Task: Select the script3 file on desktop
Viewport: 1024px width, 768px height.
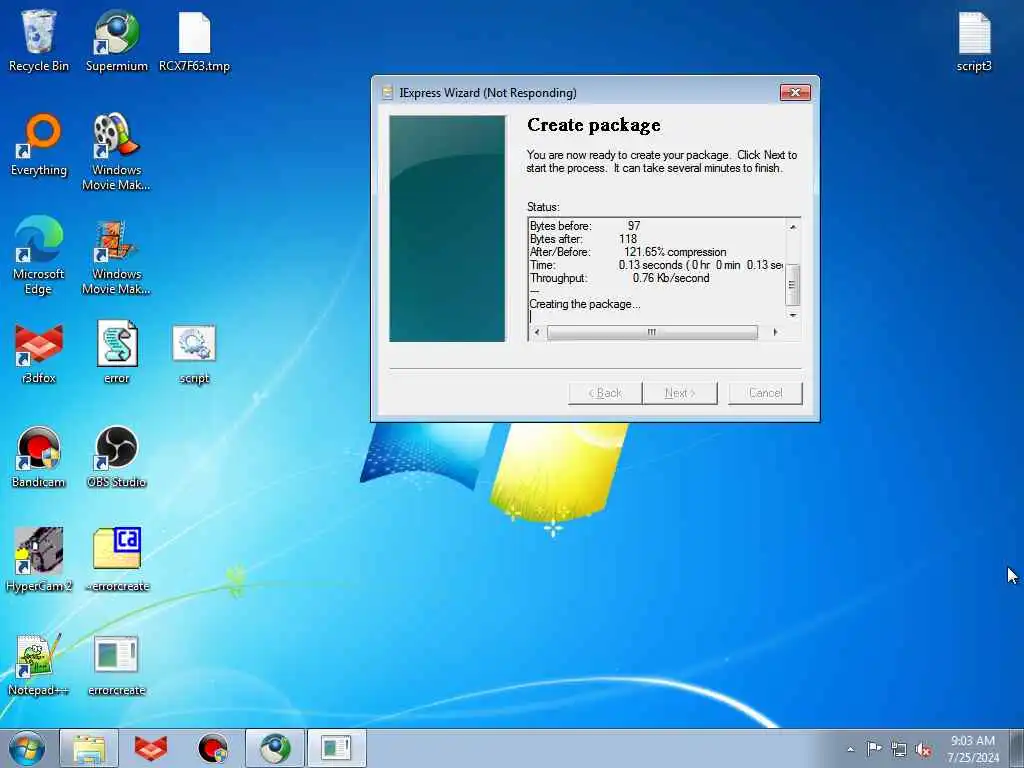Action: tap(974, 40)
